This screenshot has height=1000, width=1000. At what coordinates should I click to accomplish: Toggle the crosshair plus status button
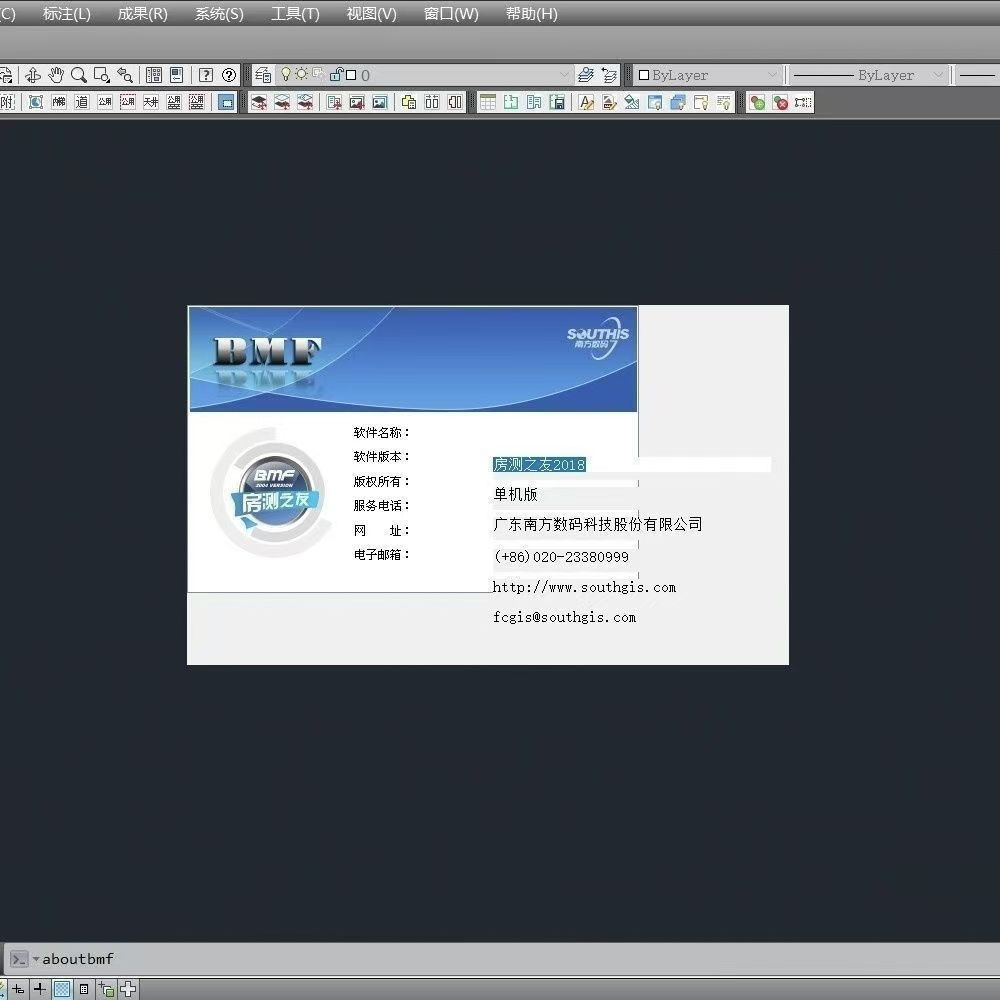(40, 989)
